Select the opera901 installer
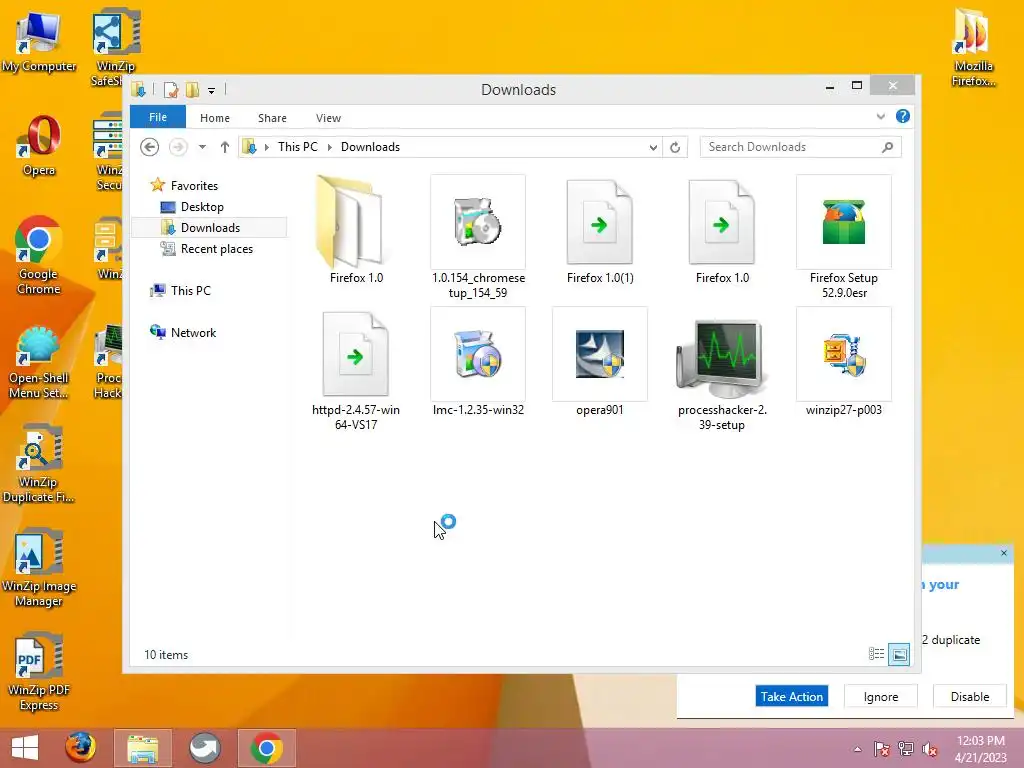Viewport: 1024px width, 768px height. pos(600,362)
